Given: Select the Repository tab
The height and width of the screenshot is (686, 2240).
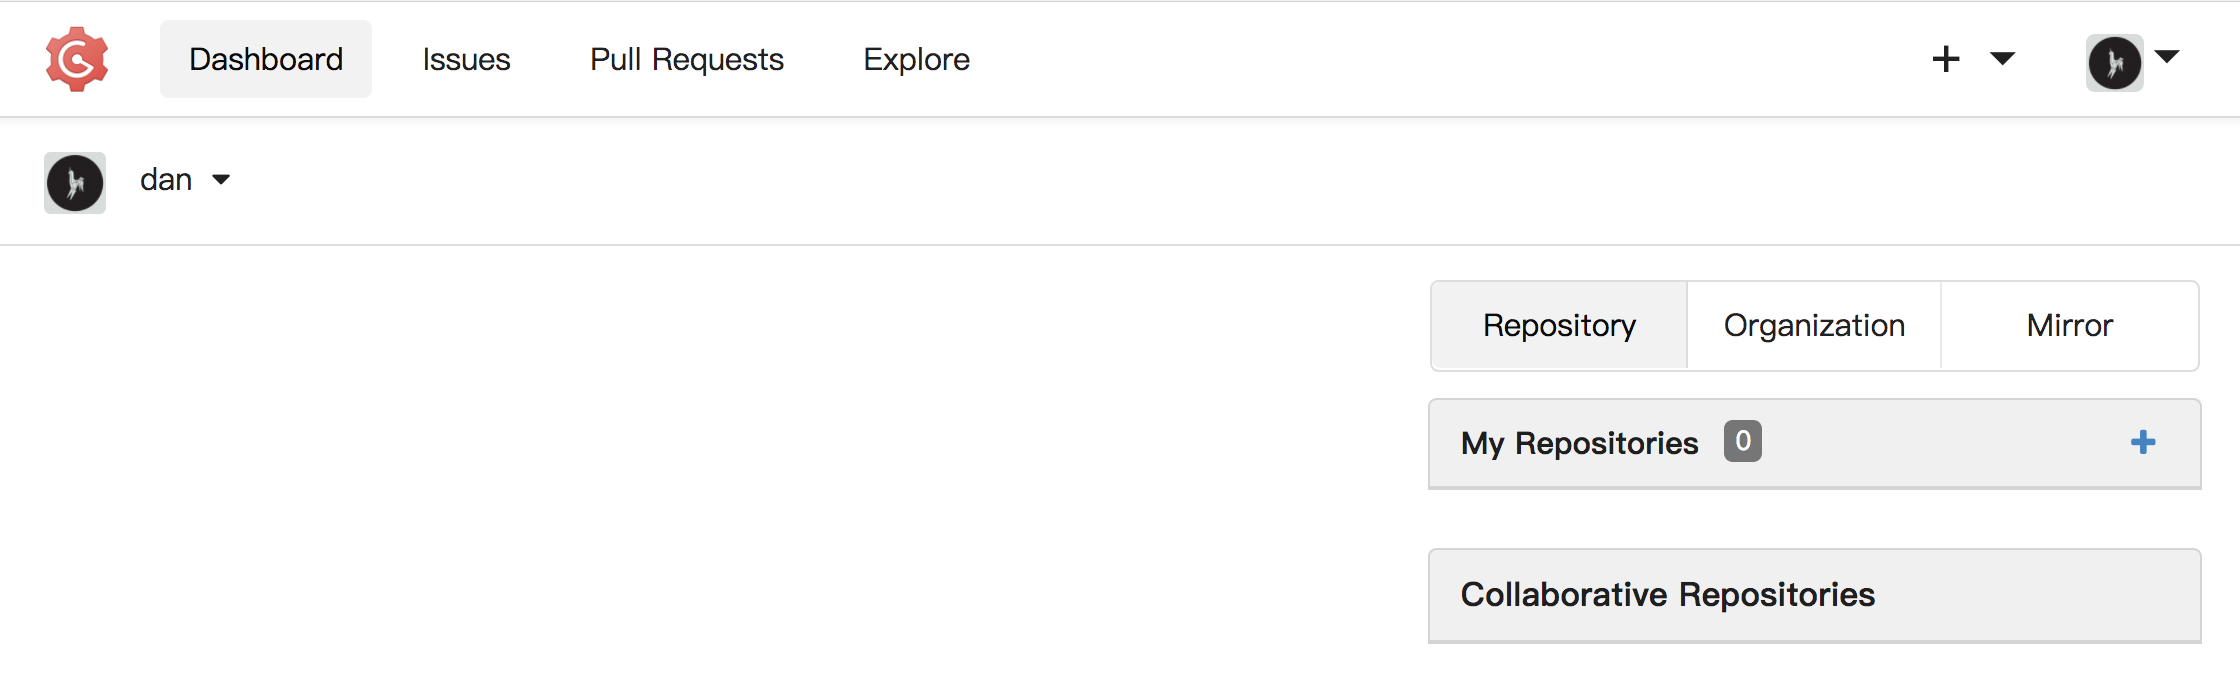Looking at the screenshot, I should [1559, 326].
